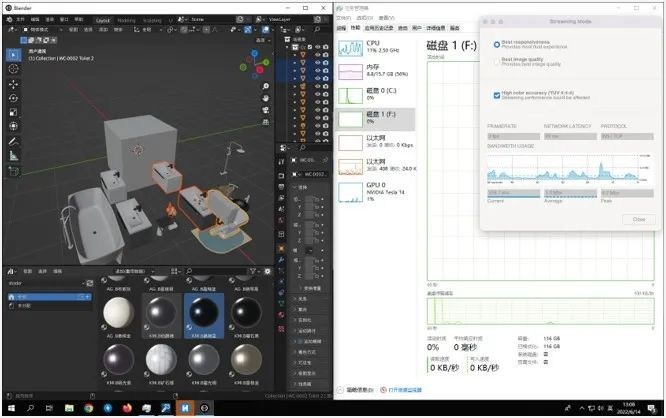This screenshot has height=418, width=666.
Task: Switch to the Modeling workspace tab
Action: [x=127, y=19]
